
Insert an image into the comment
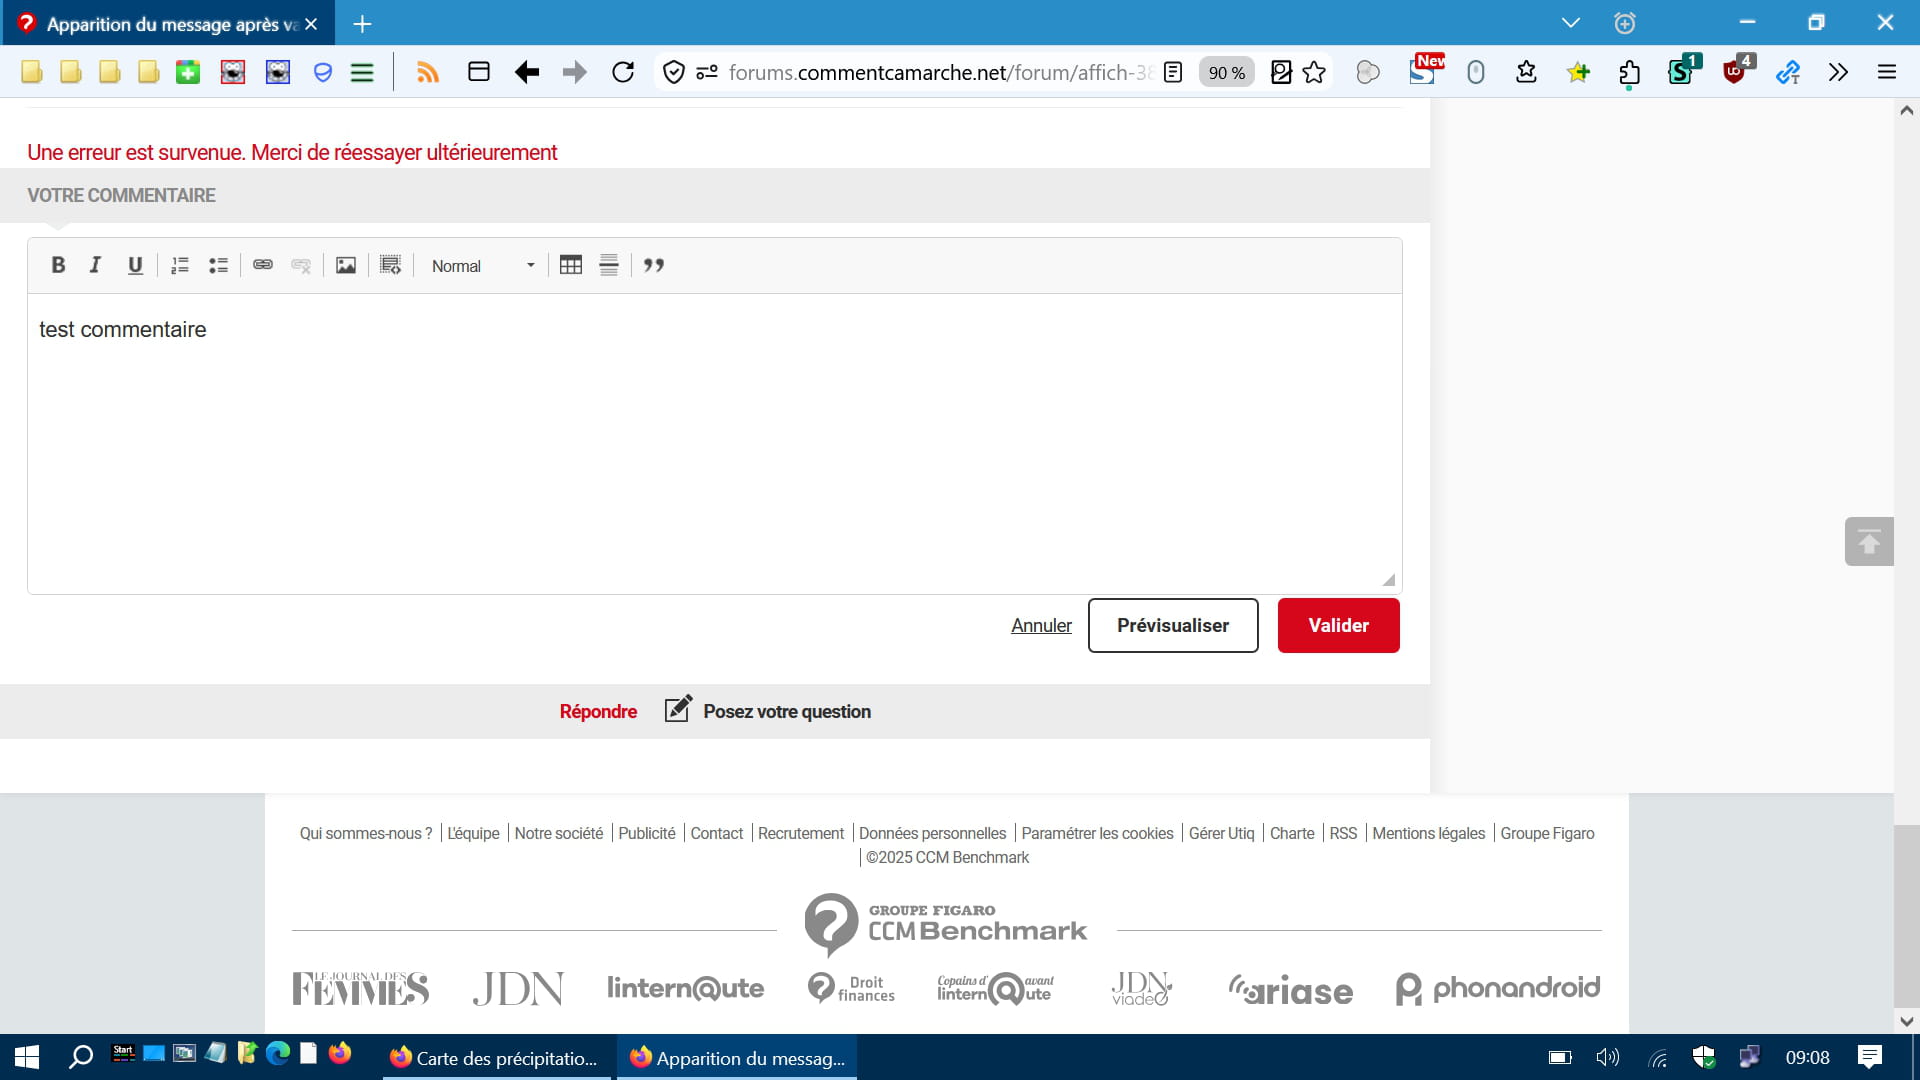click(x=346, y=265)
